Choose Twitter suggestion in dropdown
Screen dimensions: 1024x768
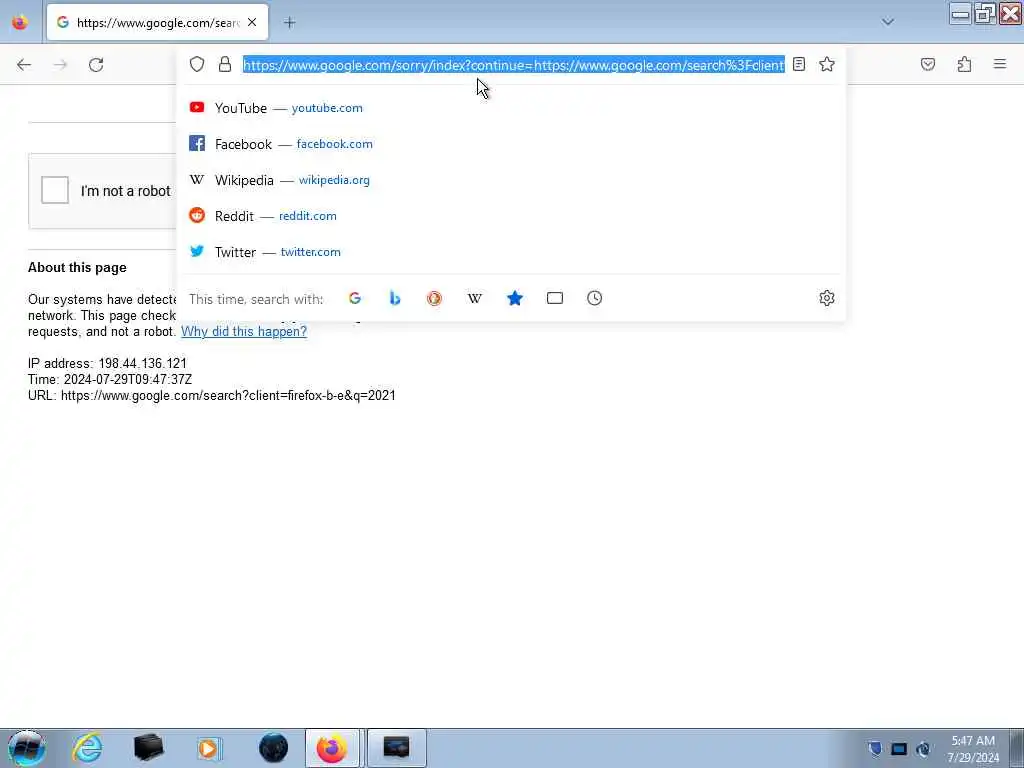click(511, 251)
